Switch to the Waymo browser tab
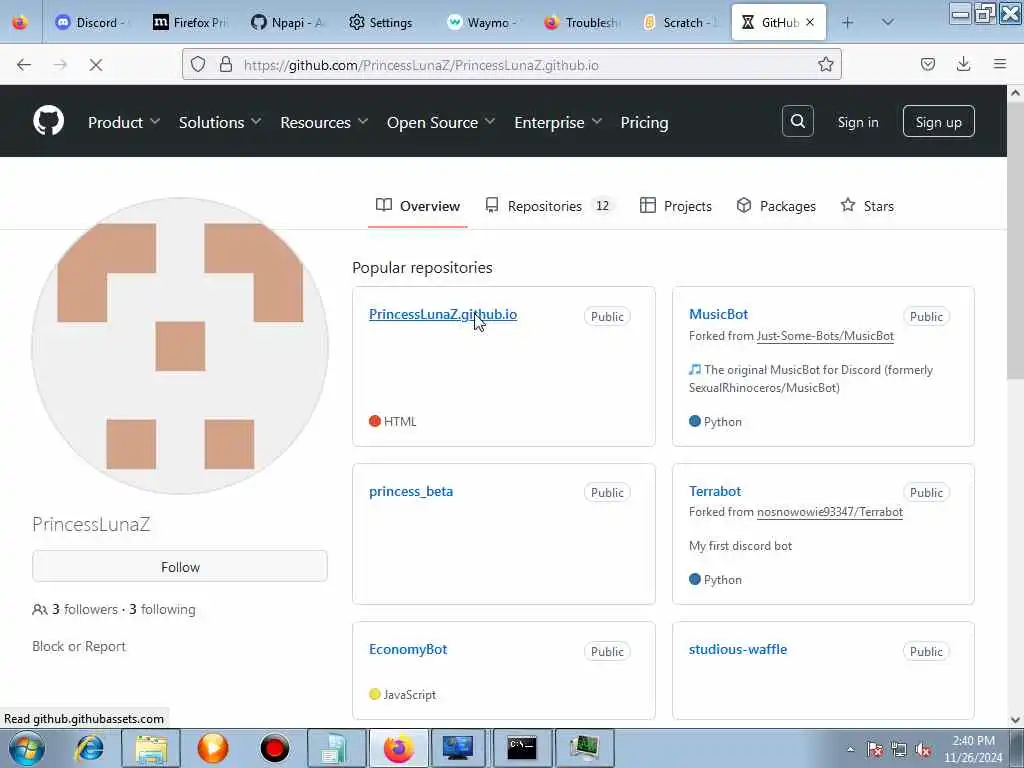The height and width of the screenshot is (768, 1024). [481, 22]
